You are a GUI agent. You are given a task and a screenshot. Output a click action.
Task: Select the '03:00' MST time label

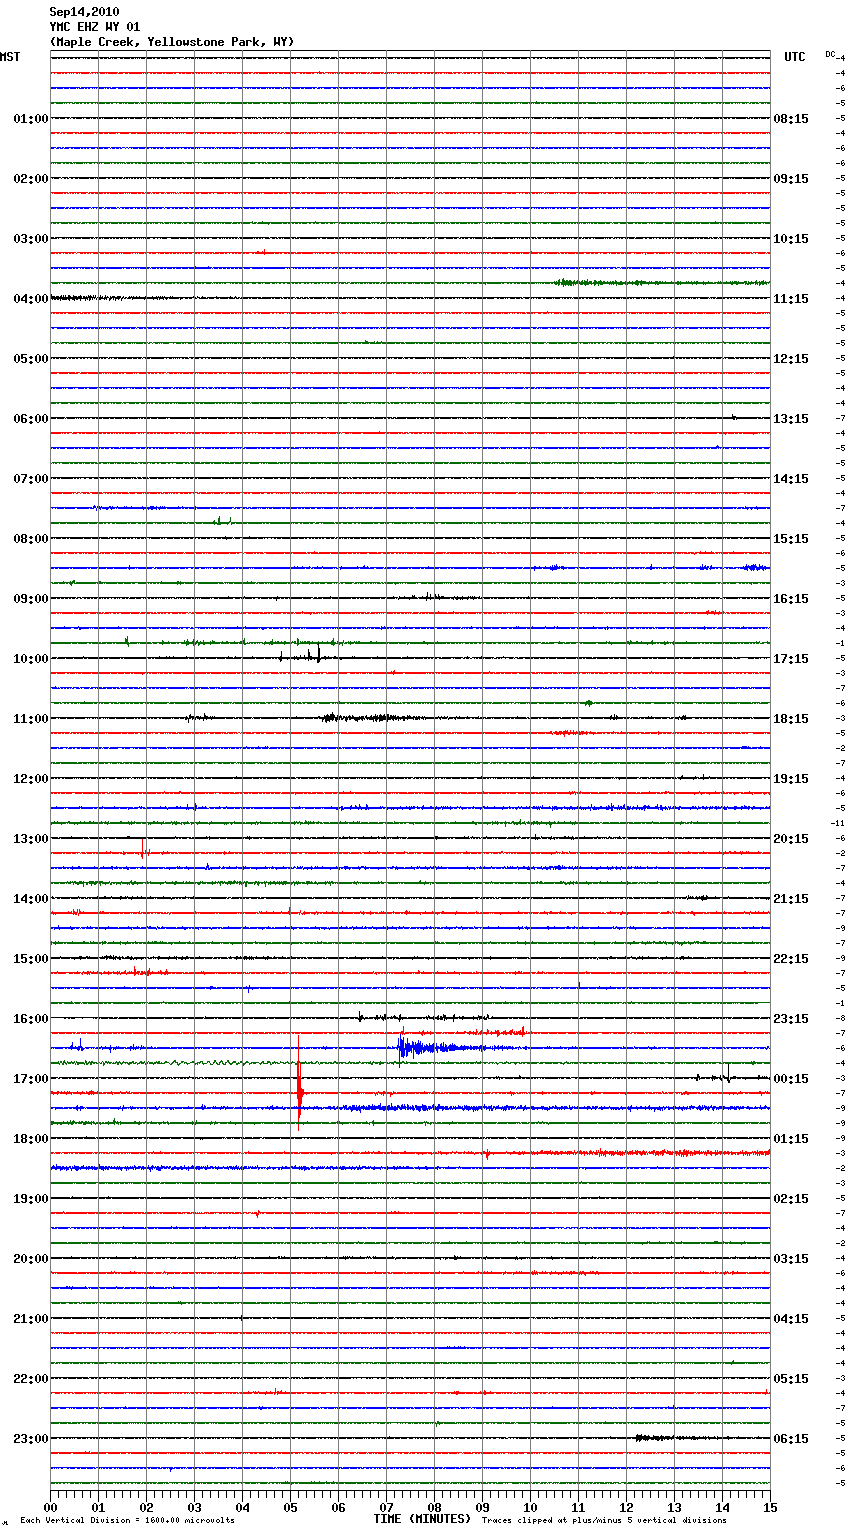[30, 239]
